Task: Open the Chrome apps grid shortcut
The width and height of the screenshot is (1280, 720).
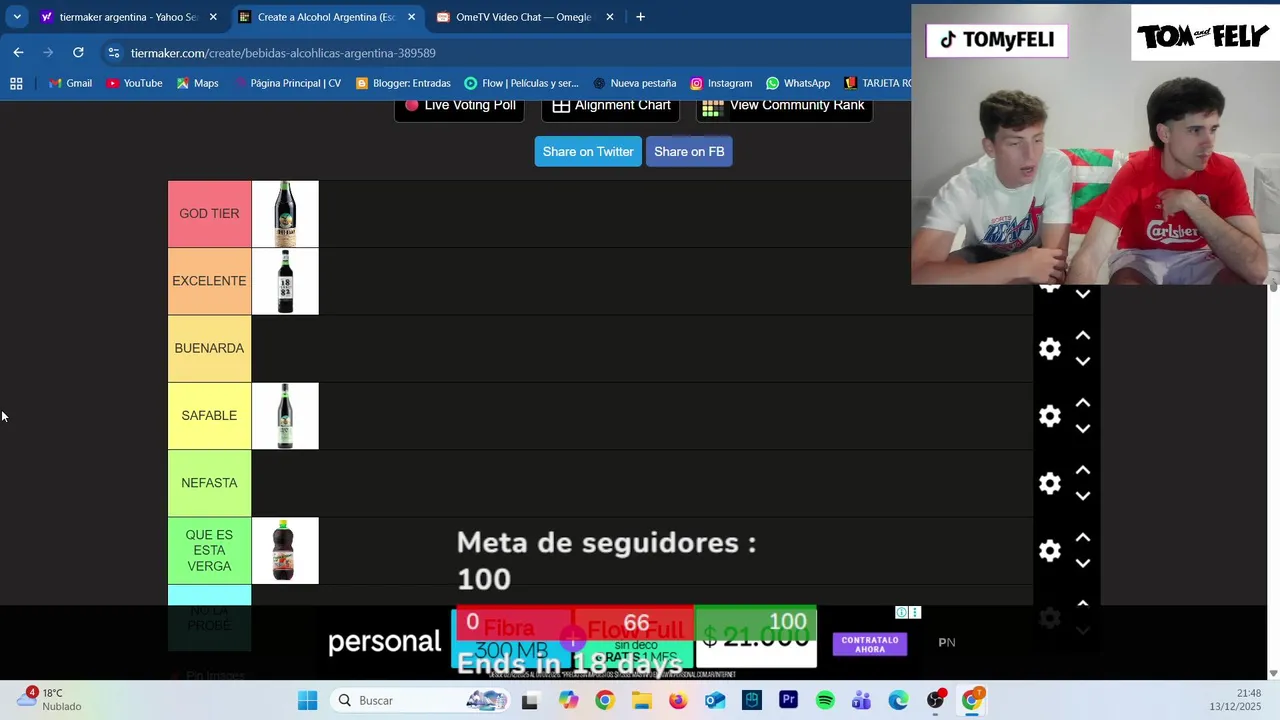Action: point(16,83)
